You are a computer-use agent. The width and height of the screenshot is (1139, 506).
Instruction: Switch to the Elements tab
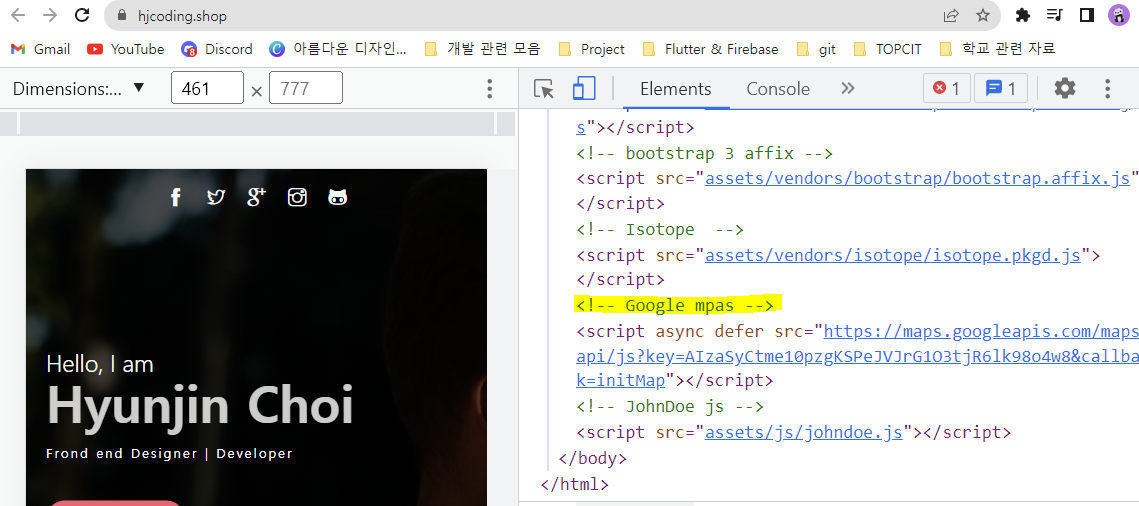pyautogui.click(x=676, y=89)
